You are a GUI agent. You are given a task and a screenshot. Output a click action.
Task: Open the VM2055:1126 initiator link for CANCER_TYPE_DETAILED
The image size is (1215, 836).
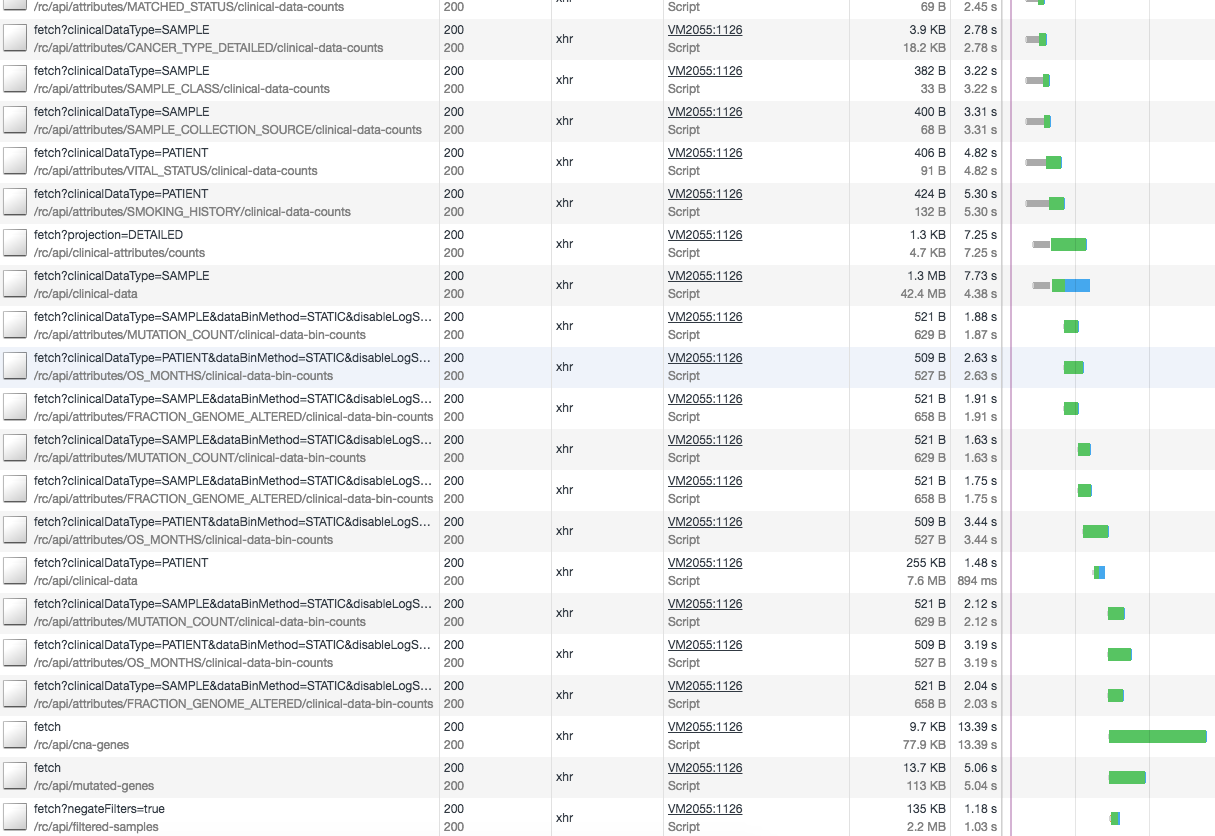(x=705, y=30)
